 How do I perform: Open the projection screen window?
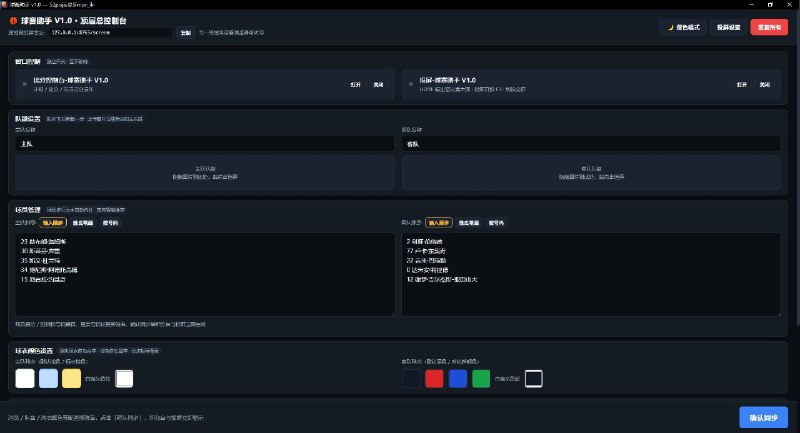pos(742,85)
